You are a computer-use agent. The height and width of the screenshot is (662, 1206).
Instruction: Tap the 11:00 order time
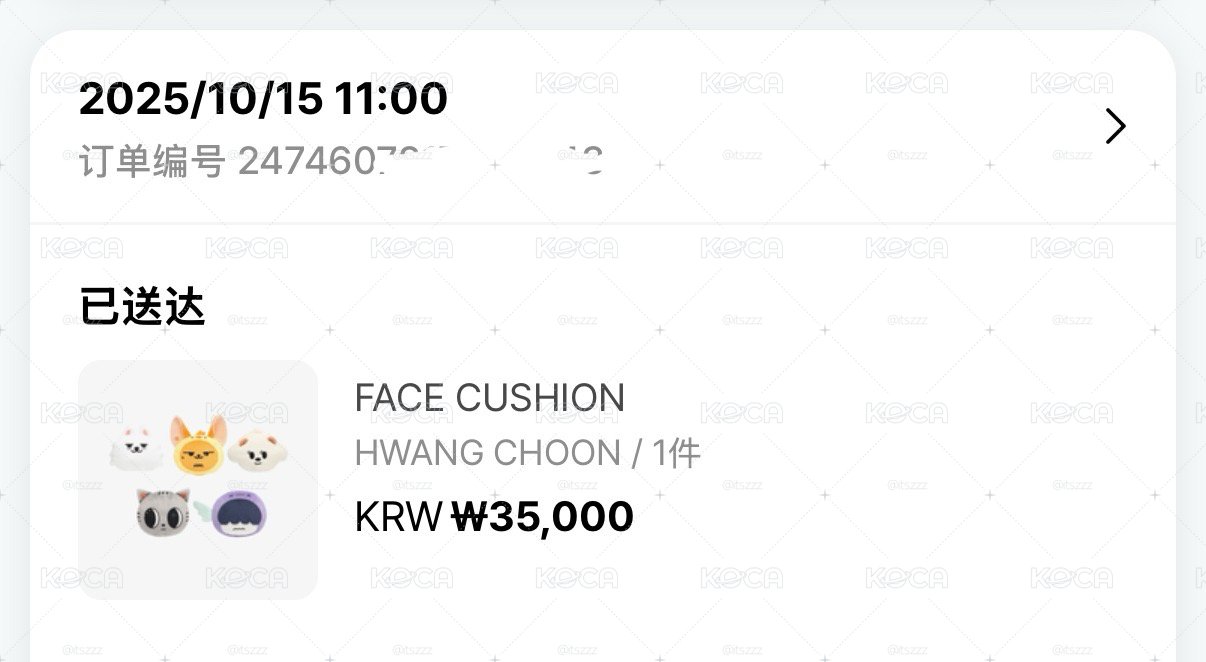point(391,99)
